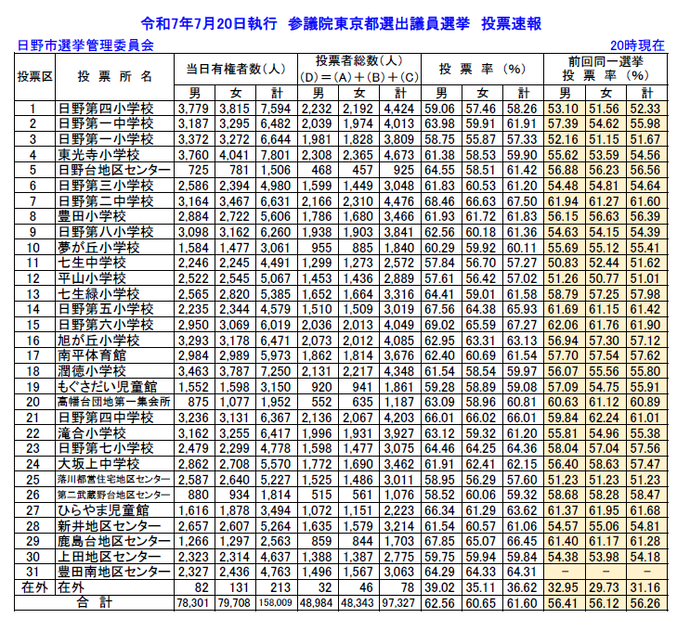Viewport: 690px width, 631px height.
Task: Click total eligible voters value 158,009
Action: pos(275,603)
